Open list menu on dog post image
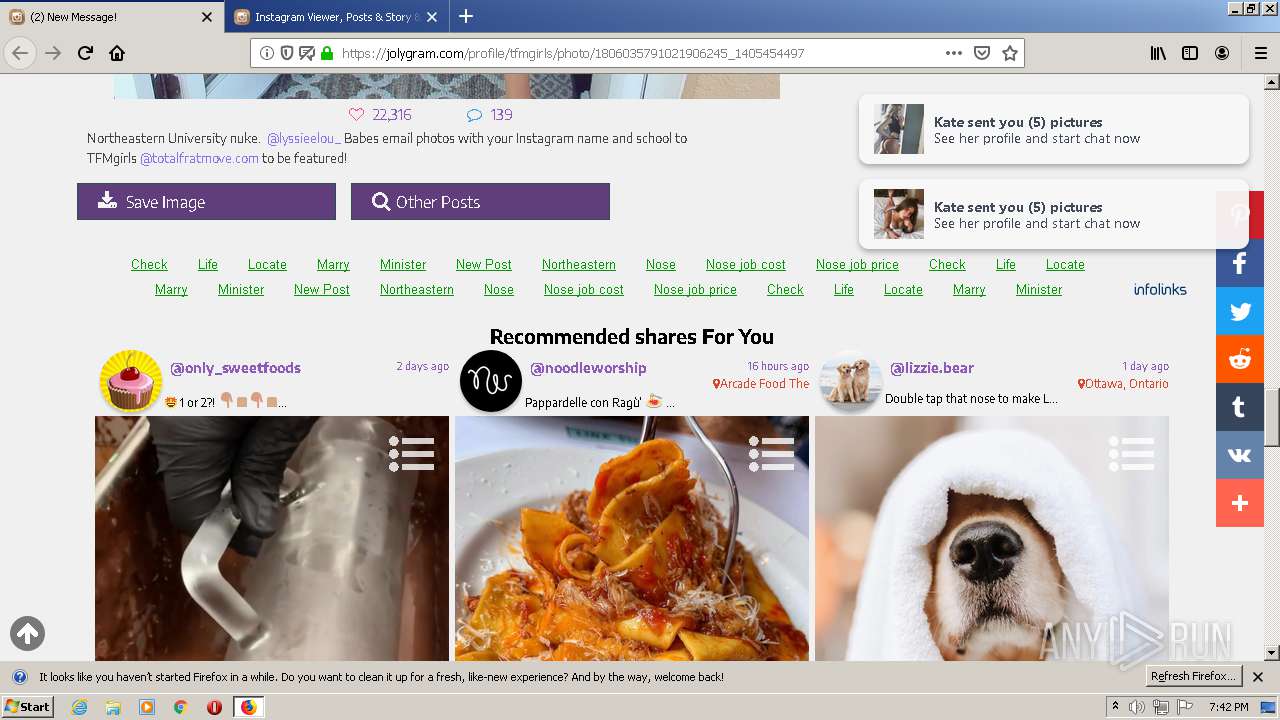Image resolution: width=1280 pixels, height=720 pixels. [1131, 454]
